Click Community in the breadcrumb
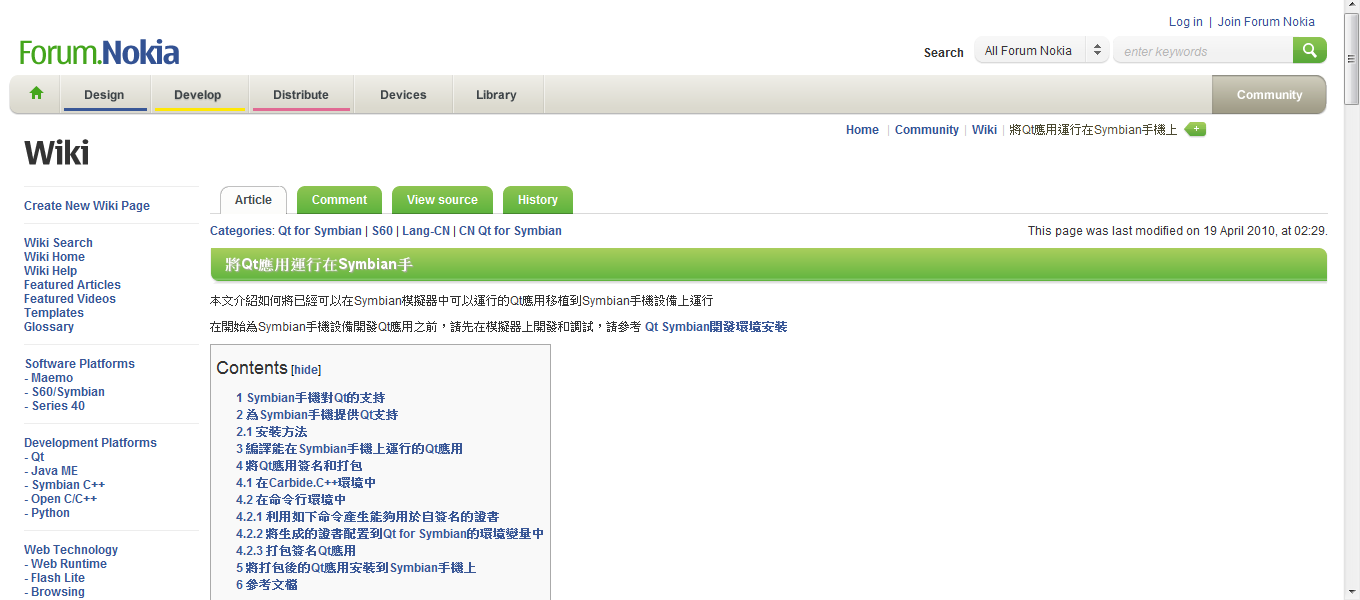The width and height of the screenshot is (1360, 600). [x=927, y=130]
